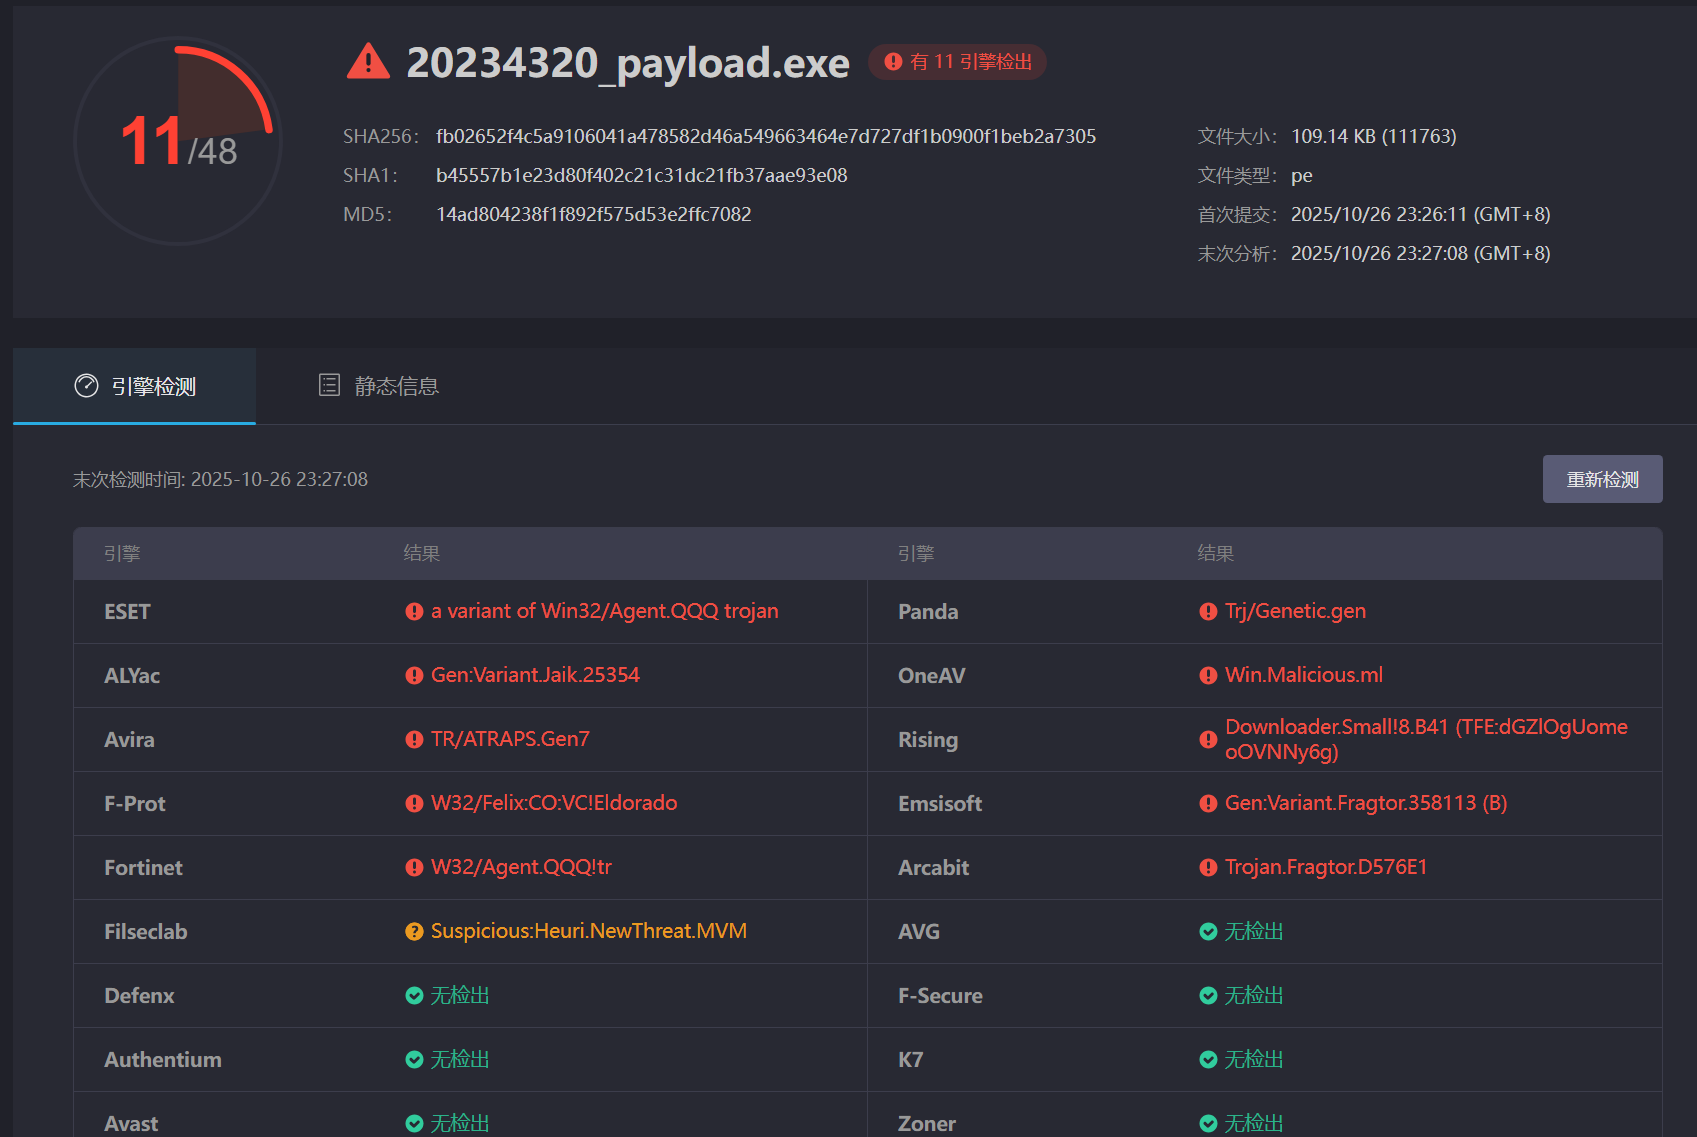Click the '有 11 引擎检出' red badge
The width and height of the screenshot is (1697, 1137).
(957, 62)
